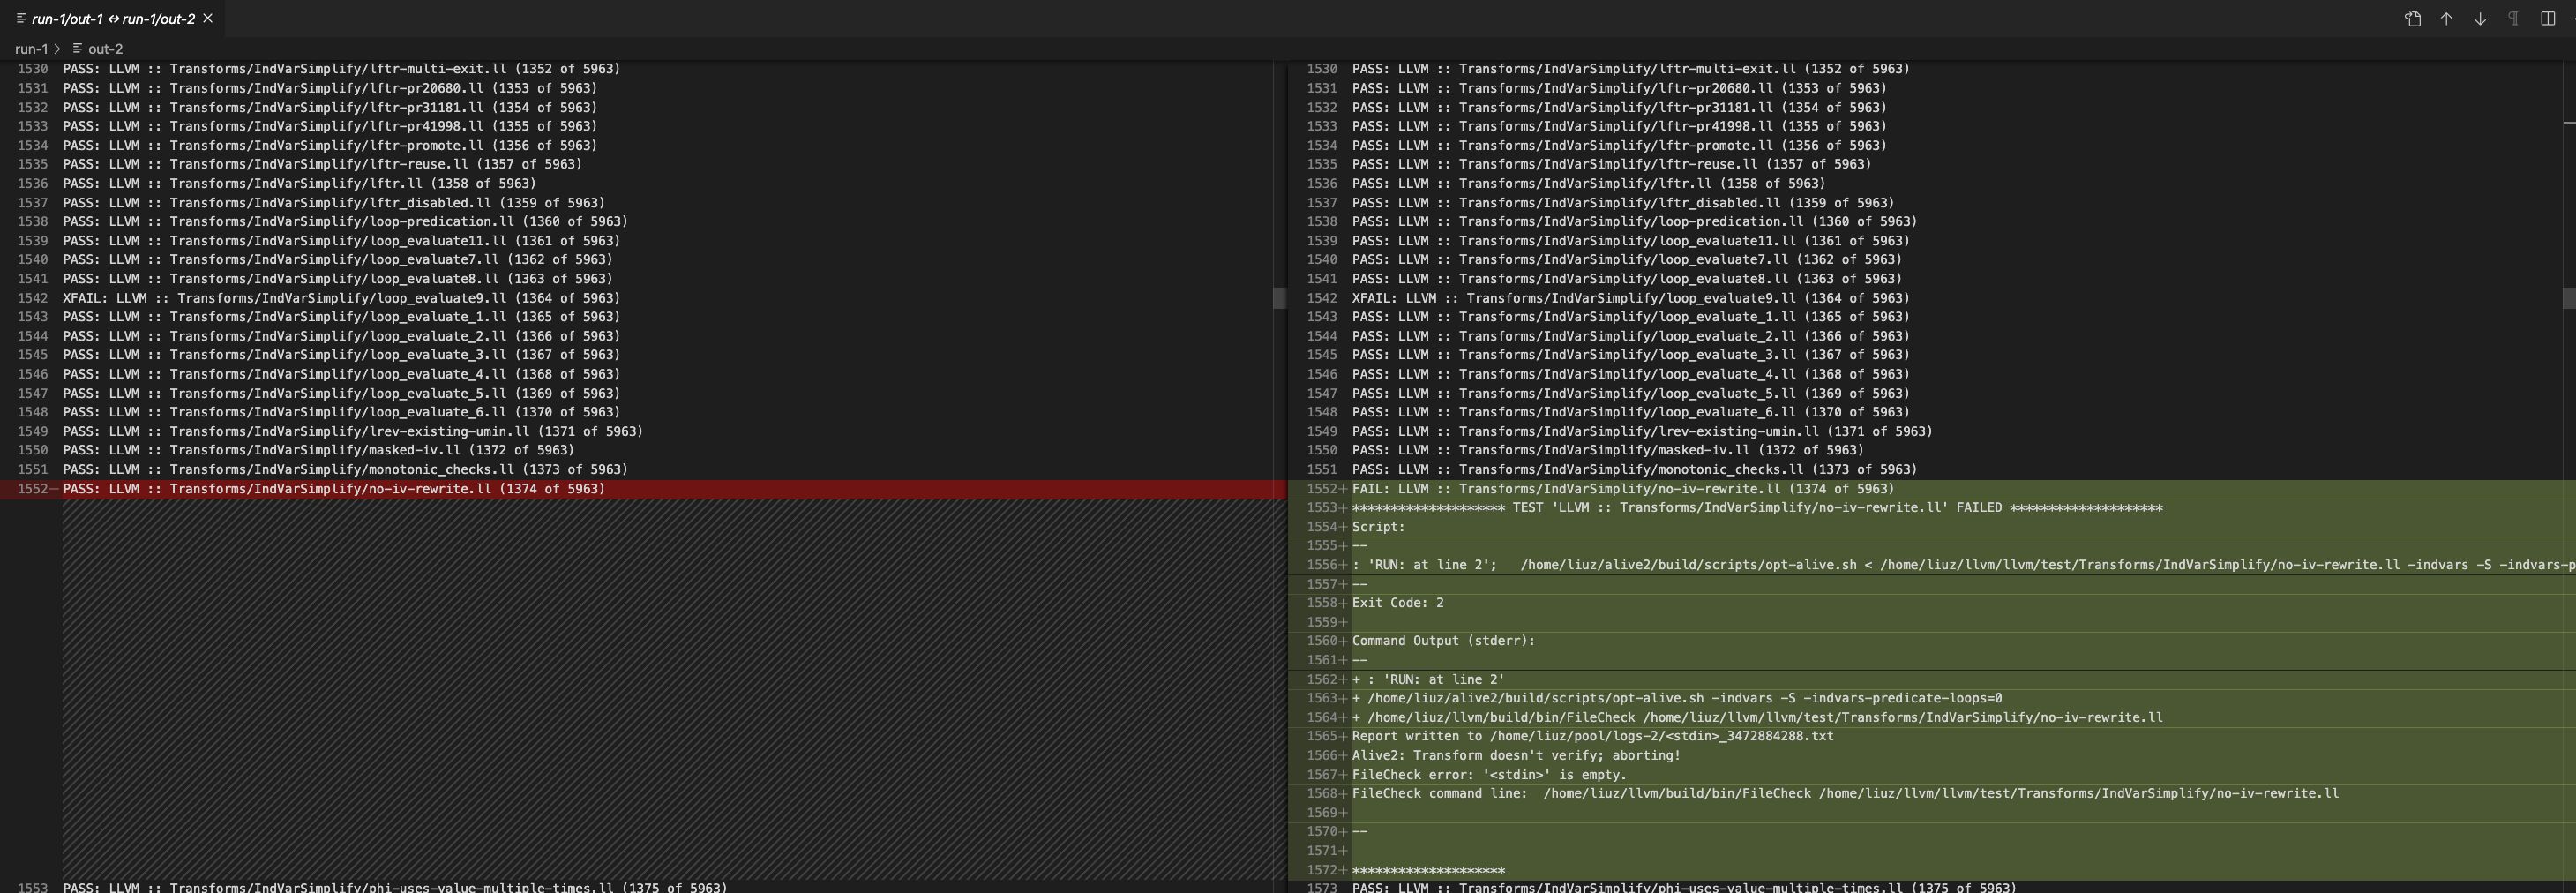This screenshot has width=2576, height=893.
Task: Click the scrollbar between the two diff panes
Action: click(x=1281, y=298)
